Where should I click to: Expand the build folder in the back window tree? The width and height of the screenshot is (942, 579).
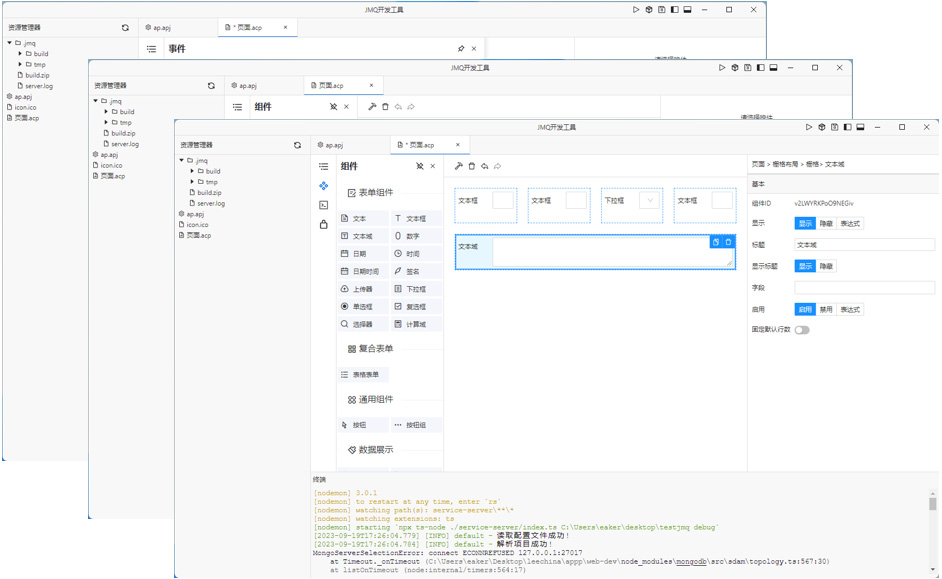coord(20,53)
